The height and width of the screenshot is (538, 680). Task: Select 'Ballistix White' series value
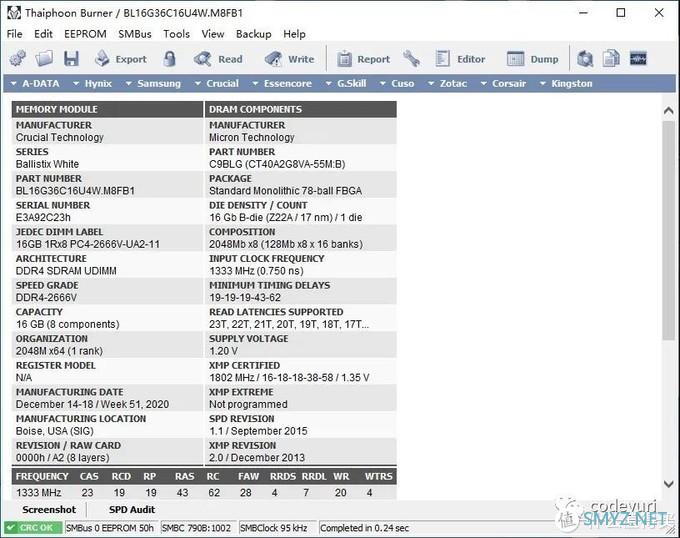click(47, 164)
